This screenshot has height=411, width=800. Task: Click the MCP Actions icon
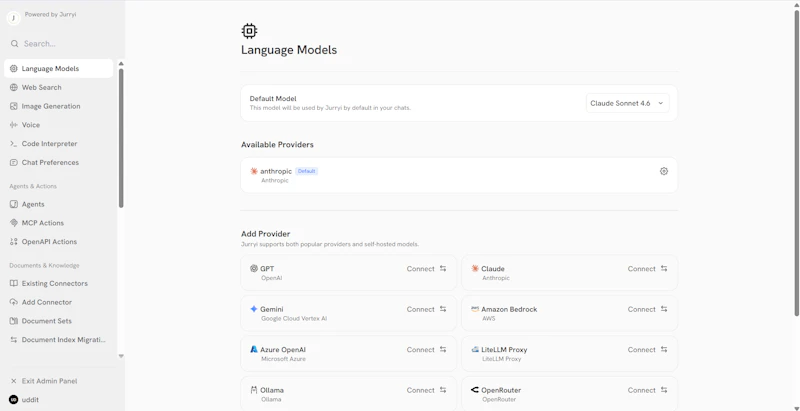pyautogui.click(x=14, y=223)
